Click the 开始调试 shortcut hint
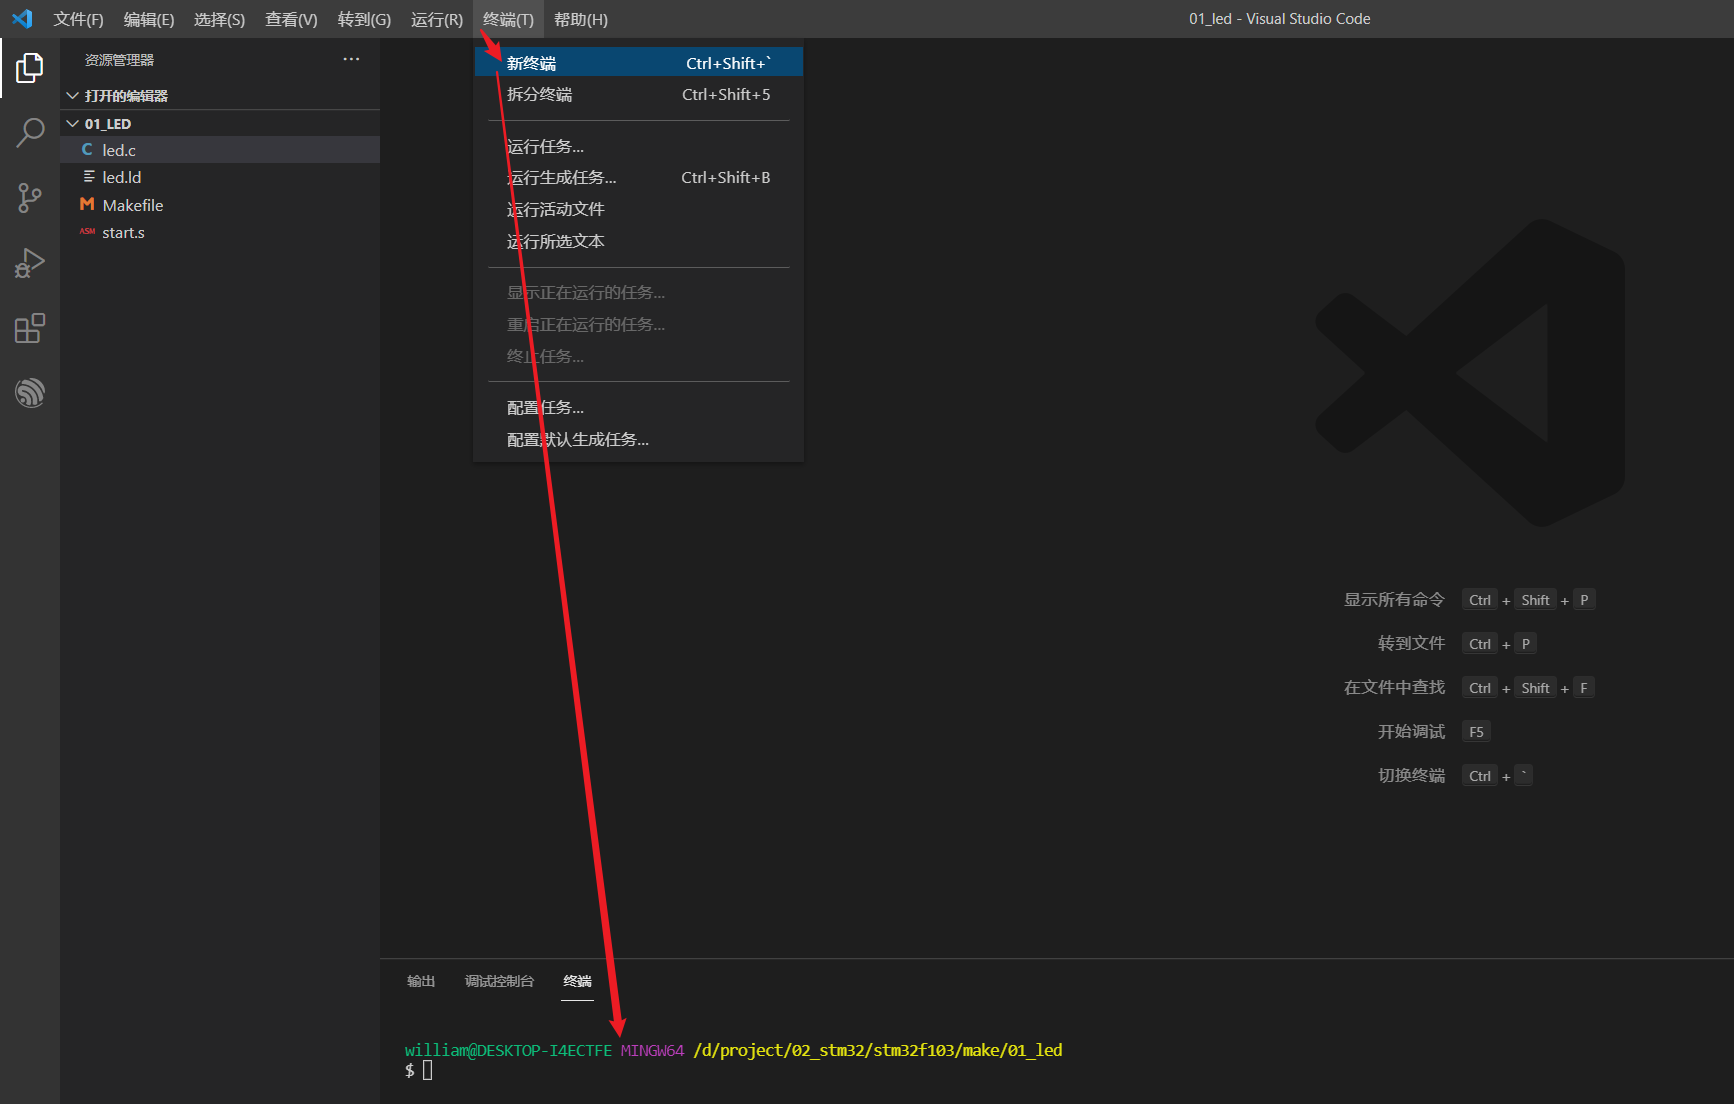 pos(1411,731)
